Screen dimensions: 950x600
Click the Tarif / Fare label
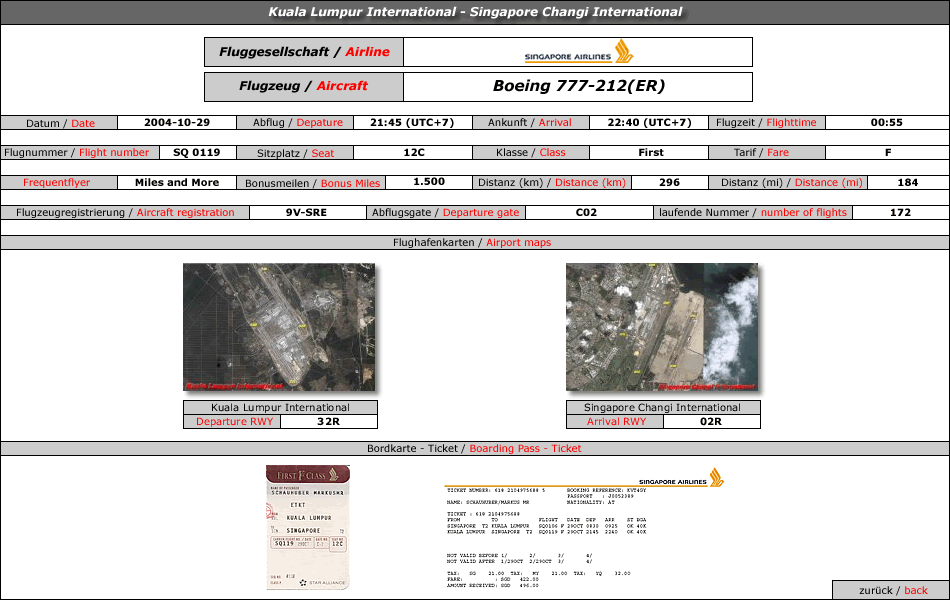click(767, 153)
